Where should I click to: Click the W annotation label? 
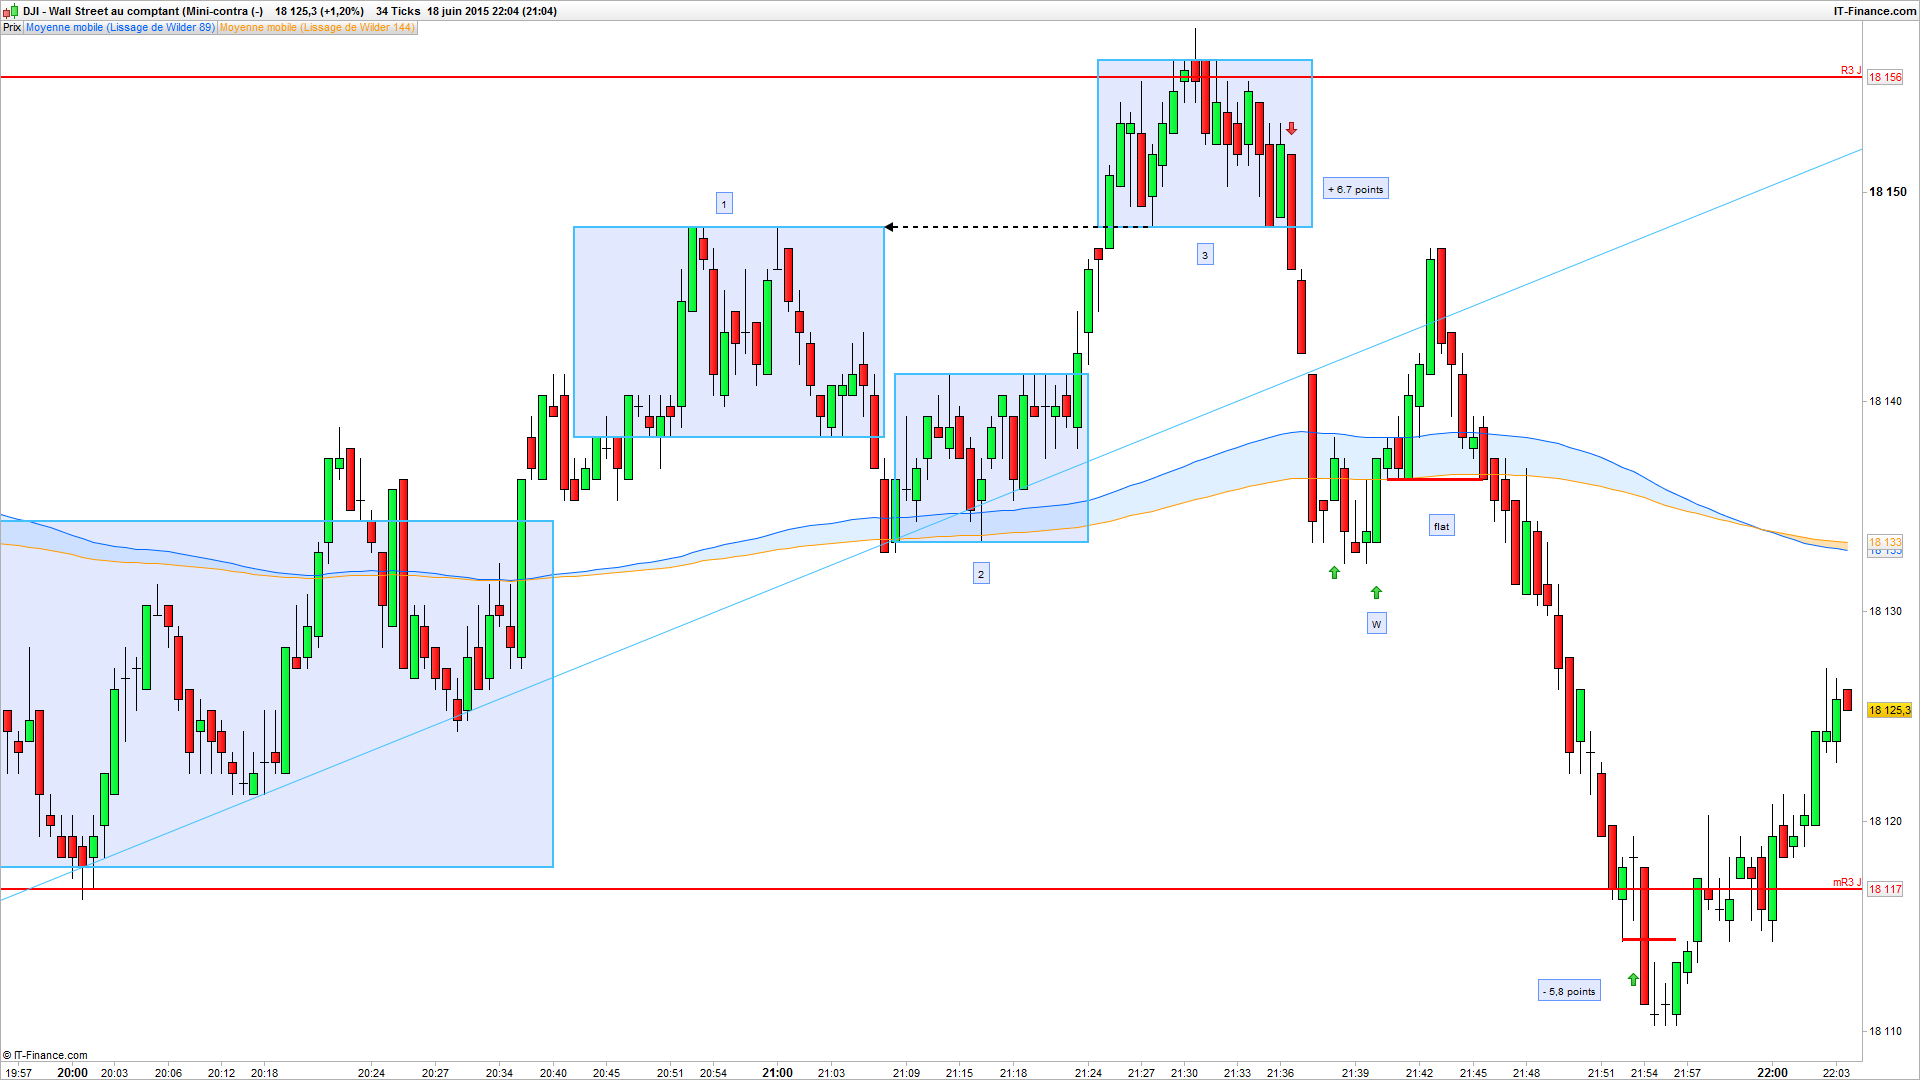1377,624
